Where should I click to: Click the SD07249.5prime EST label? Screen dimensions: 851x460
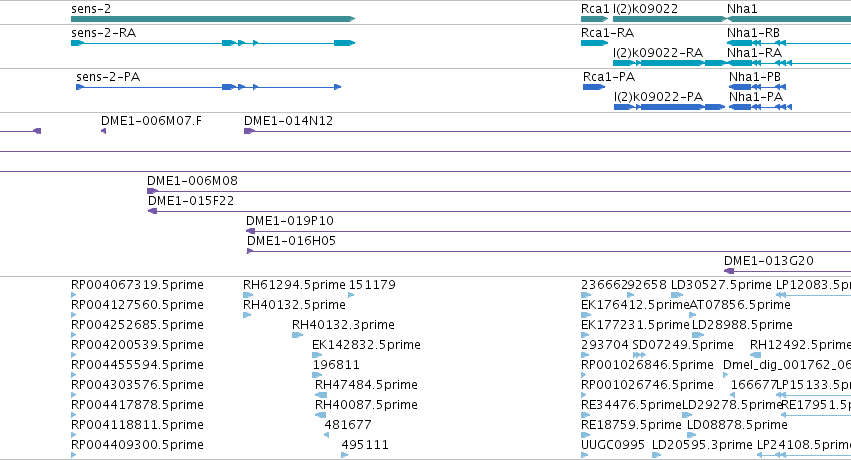click(x=683, y=344)
